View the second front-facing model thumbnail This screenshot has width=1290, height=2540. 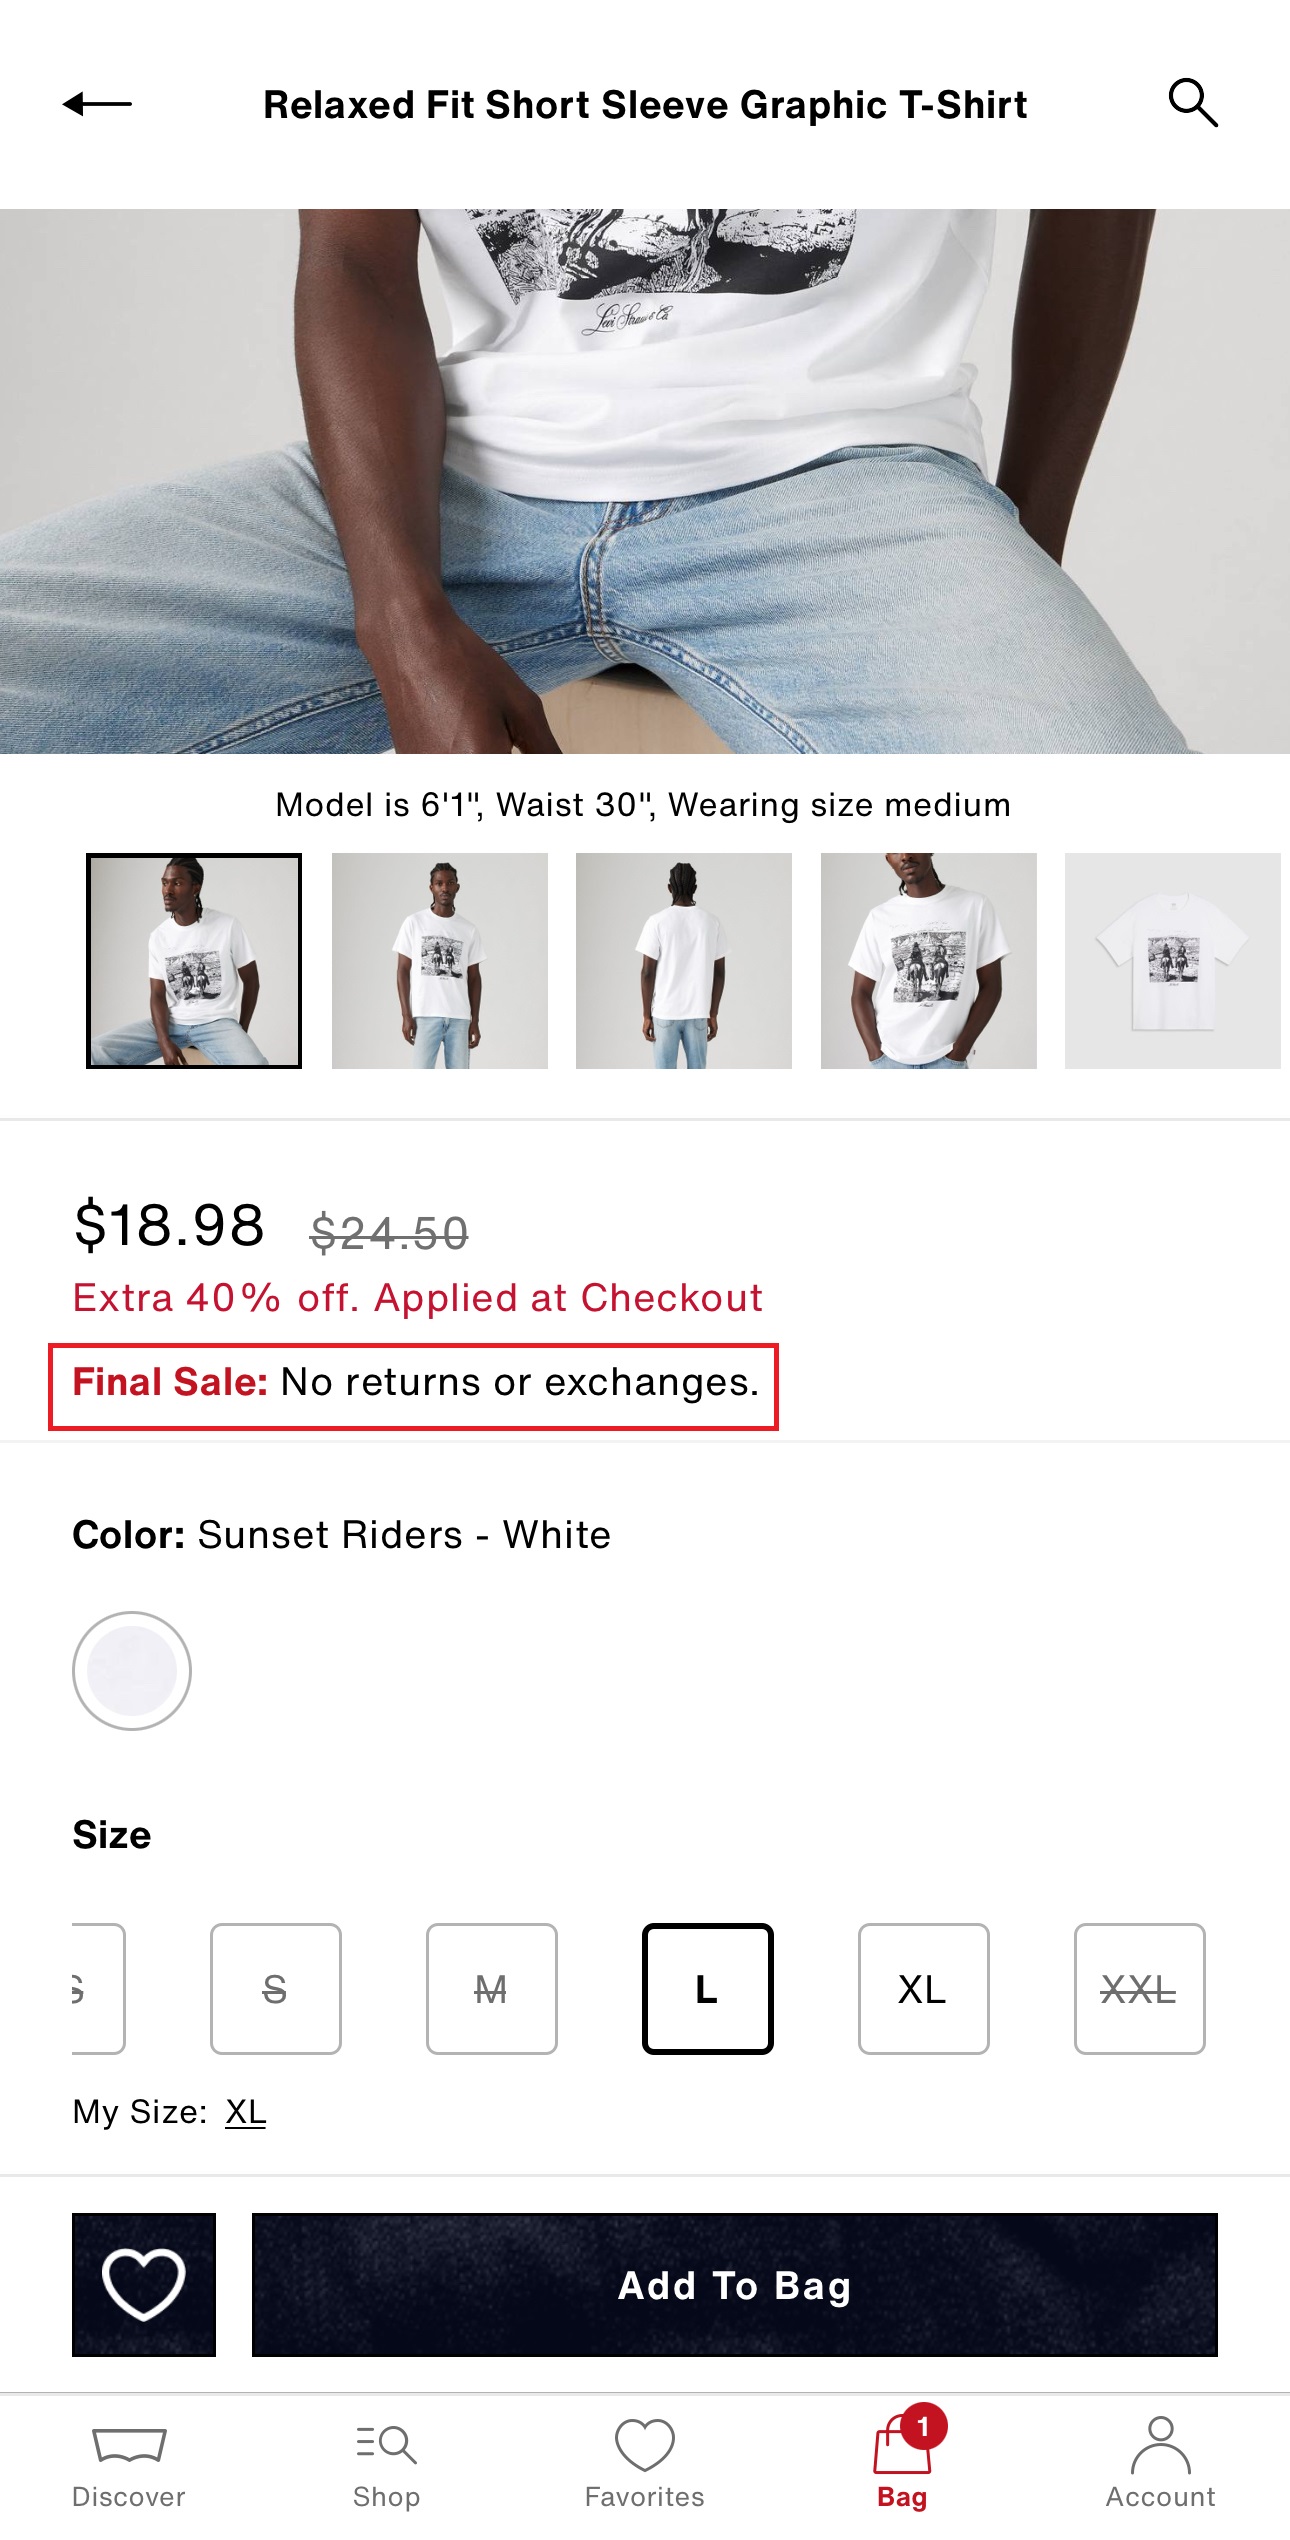coord(440,960)
